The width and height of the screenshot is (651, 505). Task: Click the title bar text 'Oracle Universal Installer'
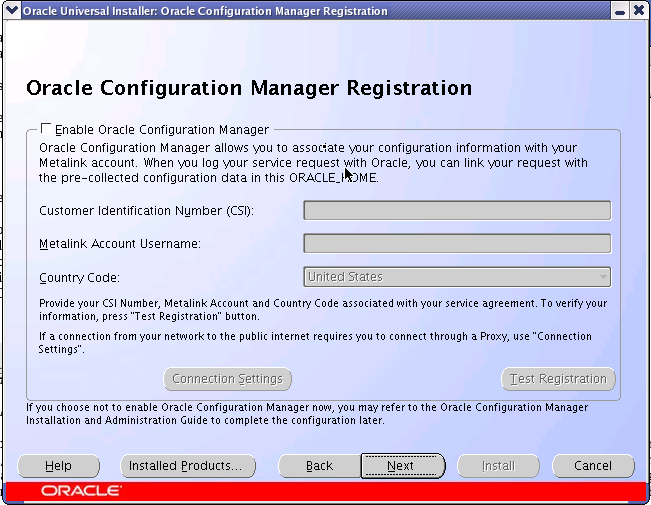[90, 11]
